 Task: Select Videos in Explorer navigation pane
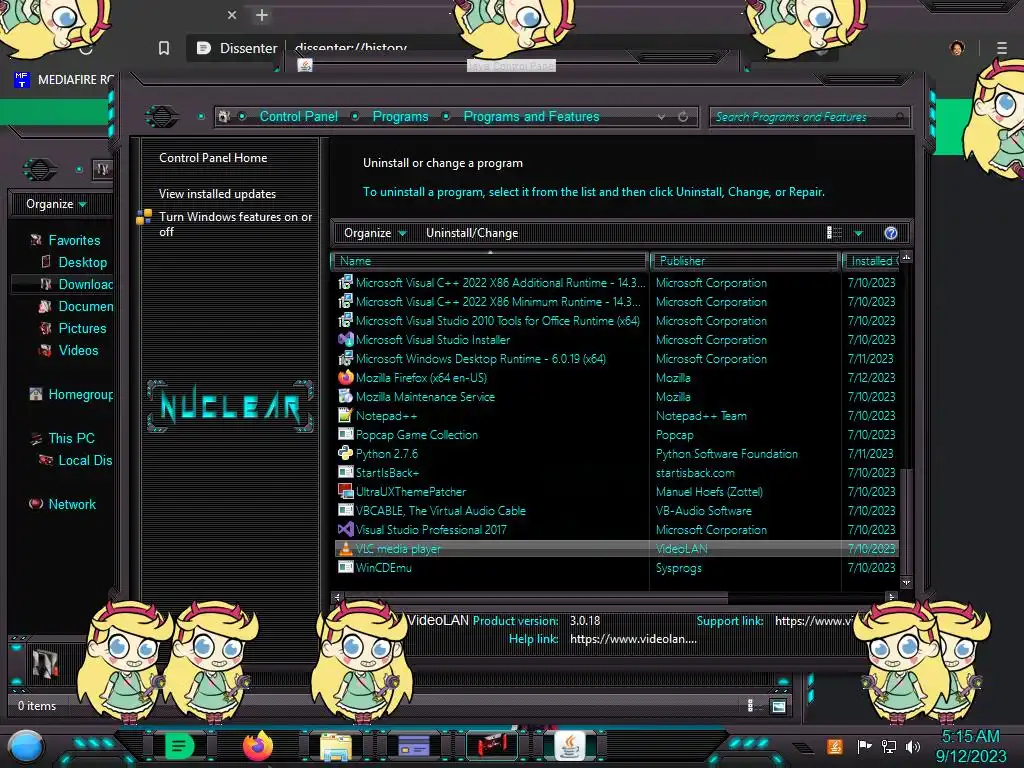78,351
